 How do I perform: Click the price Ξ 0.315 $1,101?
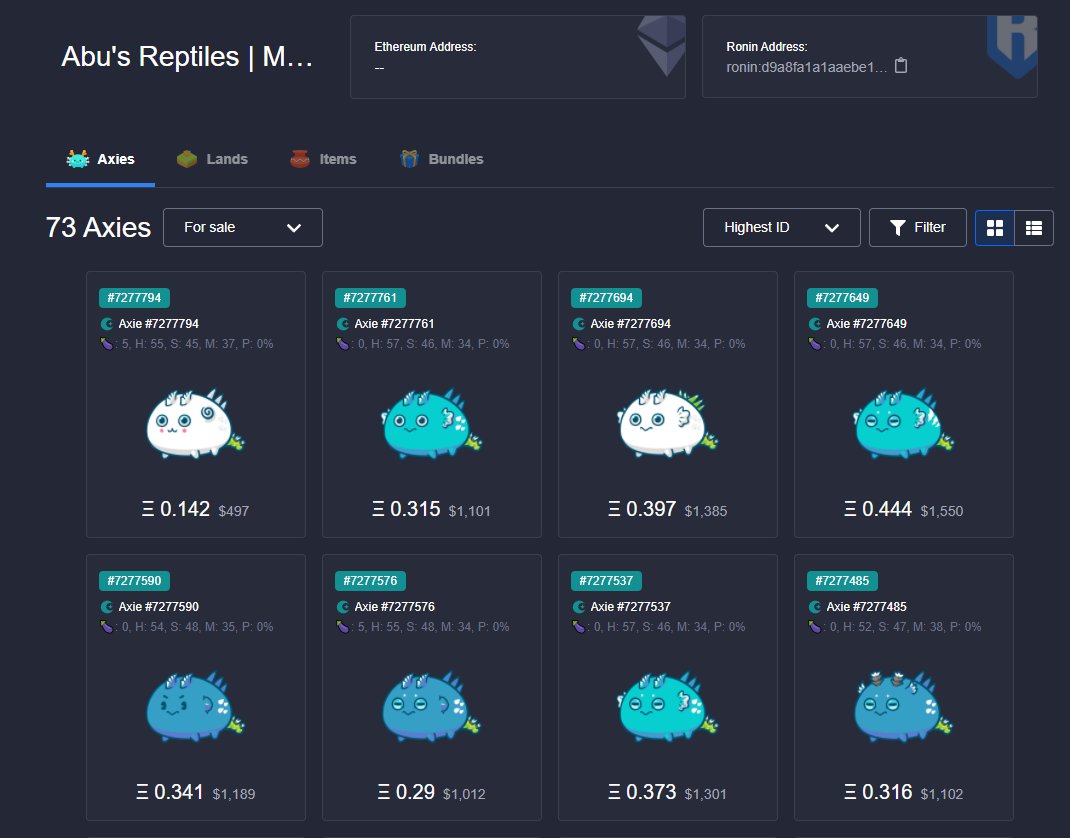point(431,509)
